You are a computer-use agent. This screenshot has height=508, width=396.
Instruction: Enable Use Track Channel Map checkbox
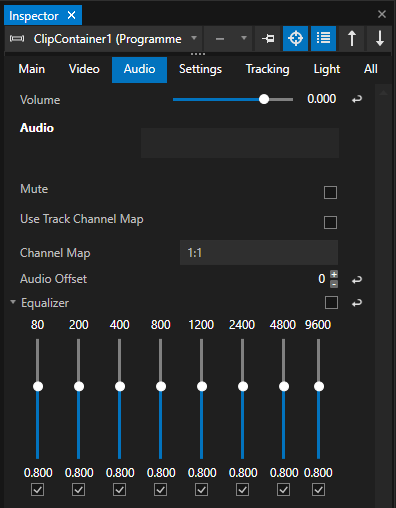[330, 222]
